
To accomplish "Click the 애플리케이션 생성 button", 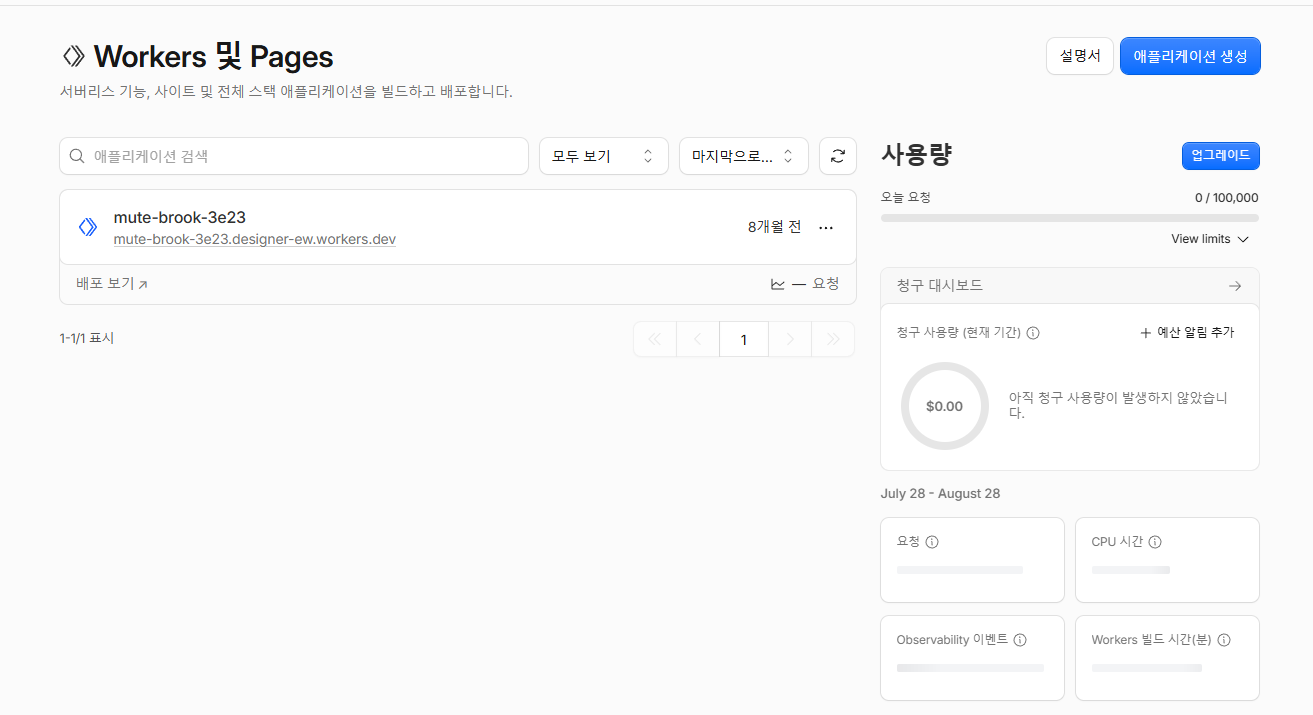I will coord(1190,56).
